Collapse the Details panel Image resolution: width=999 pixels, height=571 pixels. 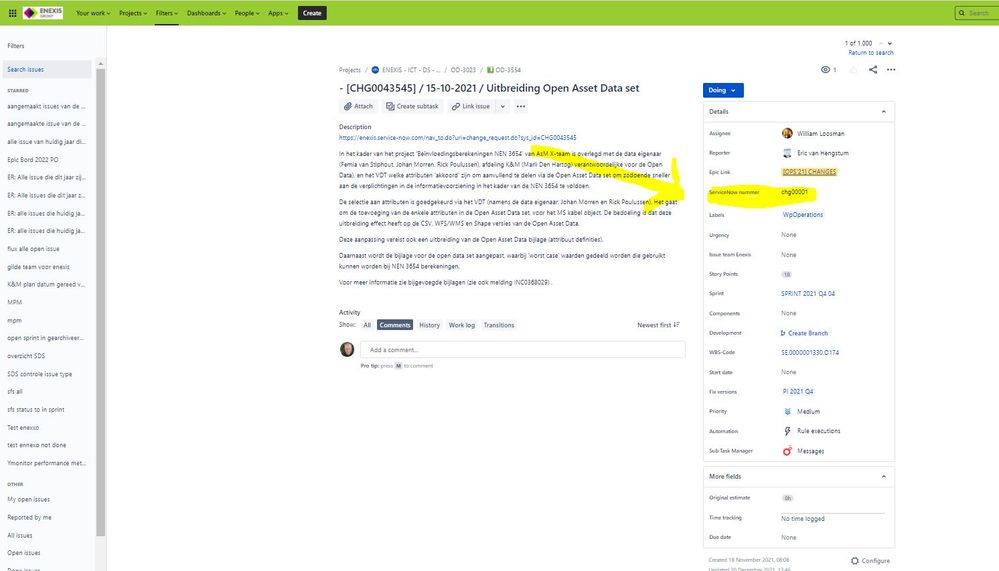[884, 112]
